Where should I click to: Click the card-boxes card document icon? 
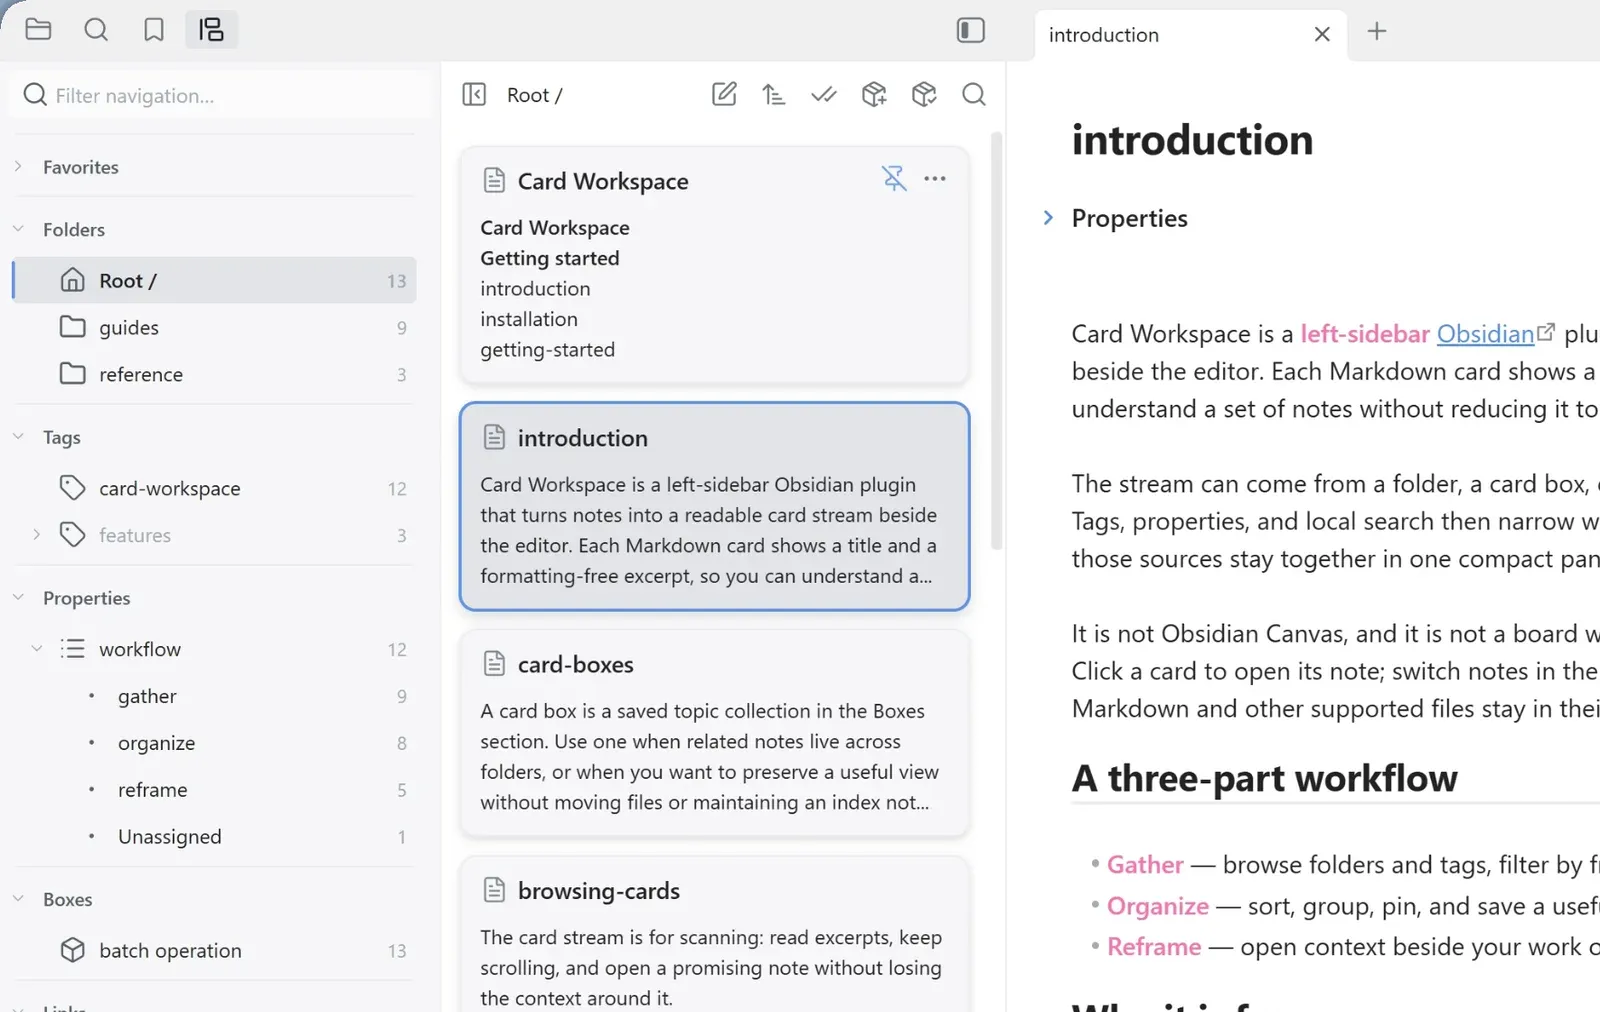point(494,663)
